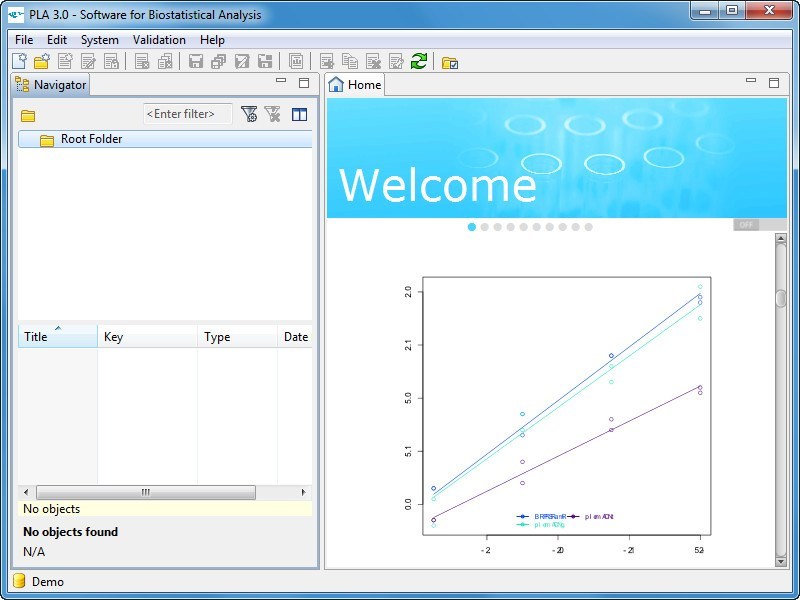Open the Edit menu
Screen dimensions: 800x600
coord(57,40)
